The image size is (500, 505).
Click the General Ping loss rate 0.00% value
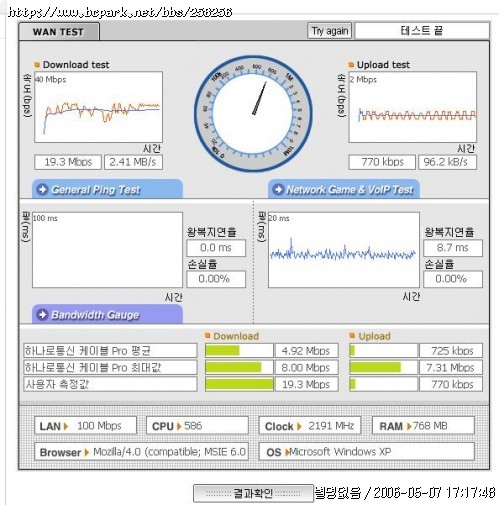(216, 279)
